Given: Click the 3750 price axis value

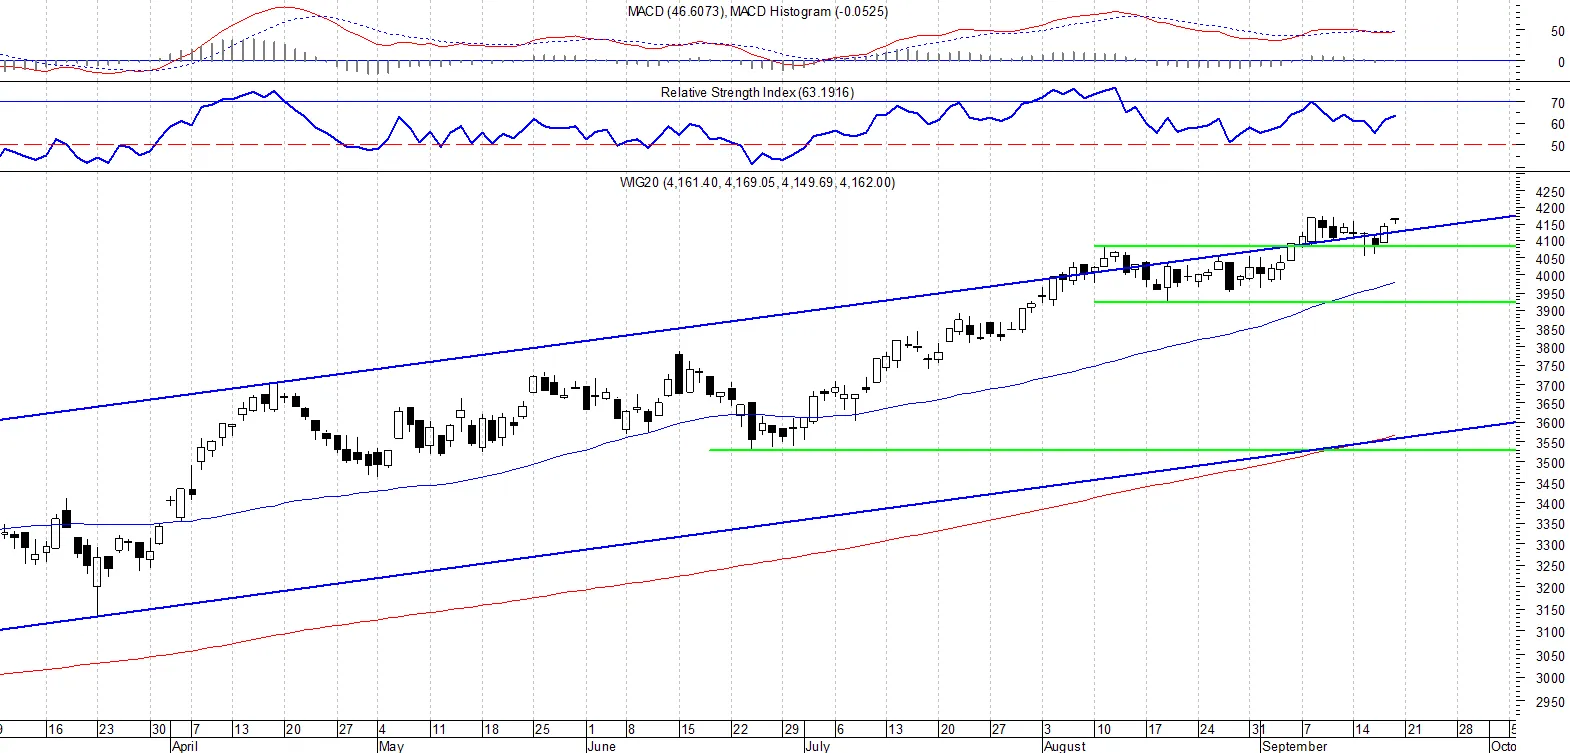Looking at the screenshot, I should coord(1549,368).
